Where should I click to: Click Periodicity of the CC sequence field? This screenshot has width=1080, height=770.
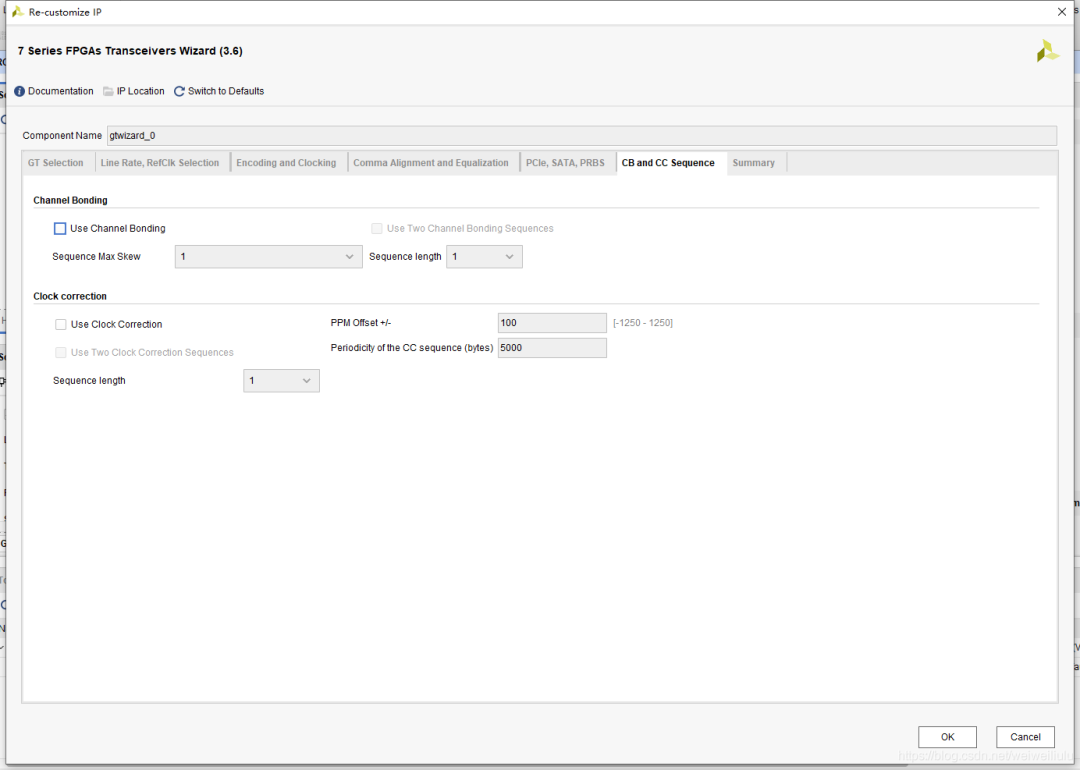tap(552, 348)
